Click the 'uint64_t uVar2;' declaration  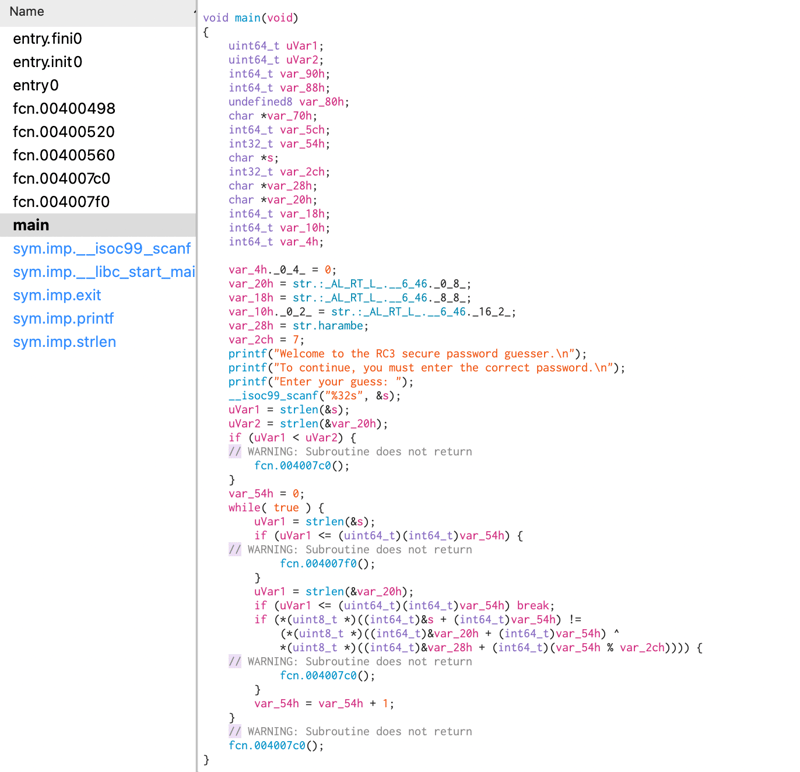[276, 60]
